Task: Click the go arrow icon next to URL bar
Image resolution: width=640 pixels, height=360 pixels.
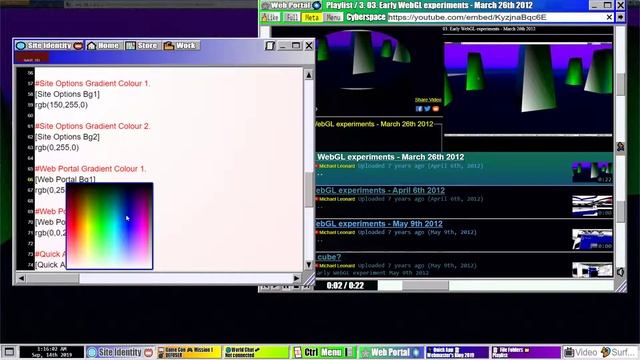Action: [x=620, y=17]
